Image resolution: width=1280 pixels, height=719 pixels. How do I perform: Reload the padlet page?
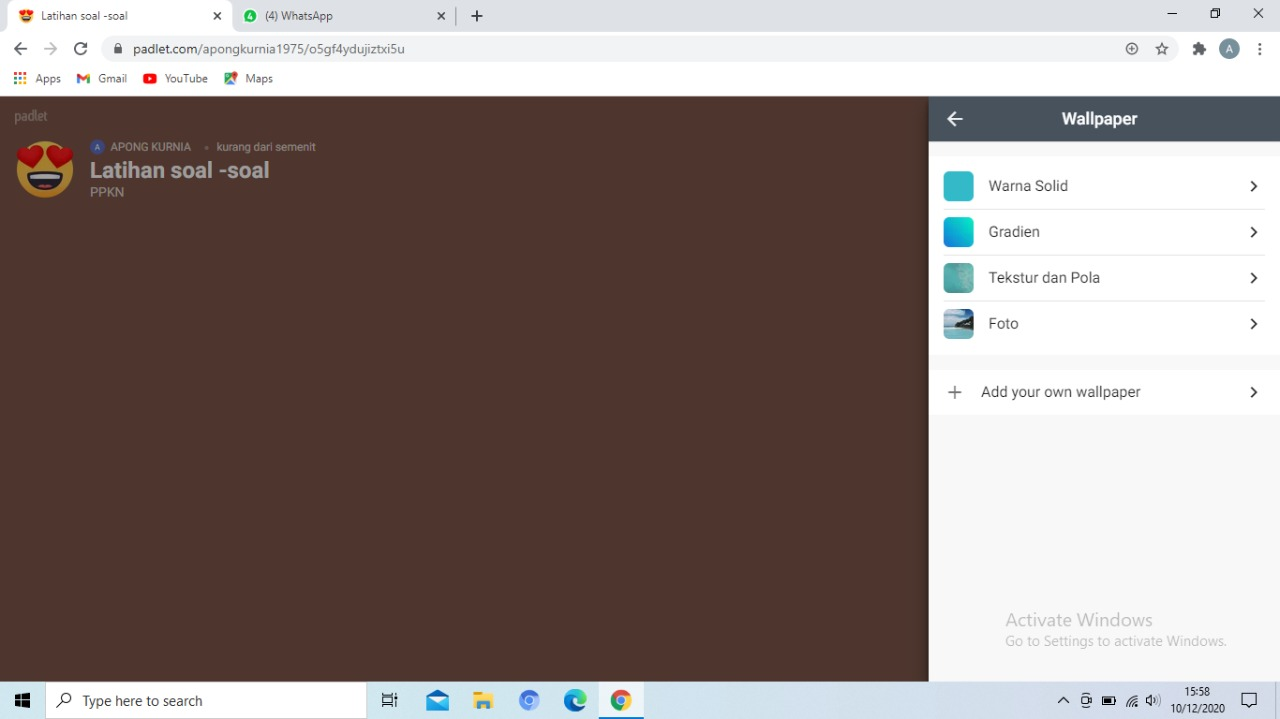tap(81, 49)
